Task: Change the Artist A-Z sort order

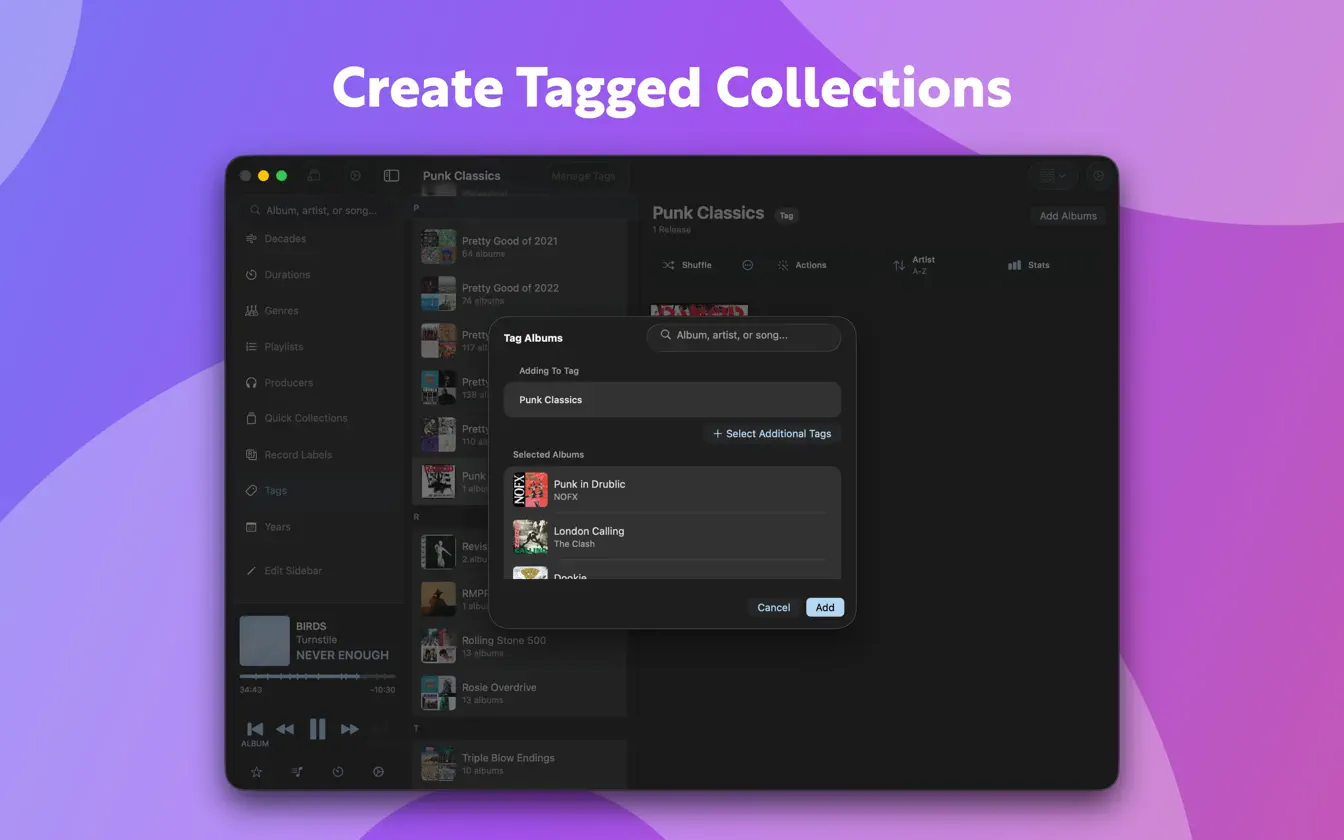Action: (914, 265)
